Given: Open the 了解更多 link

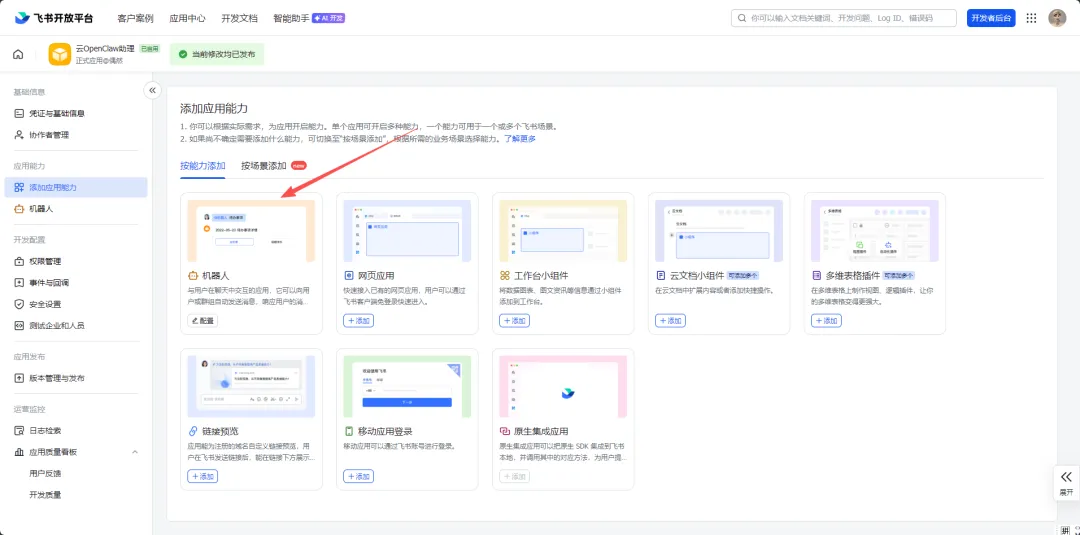Looking at the screenshot, I should point(519,138).
